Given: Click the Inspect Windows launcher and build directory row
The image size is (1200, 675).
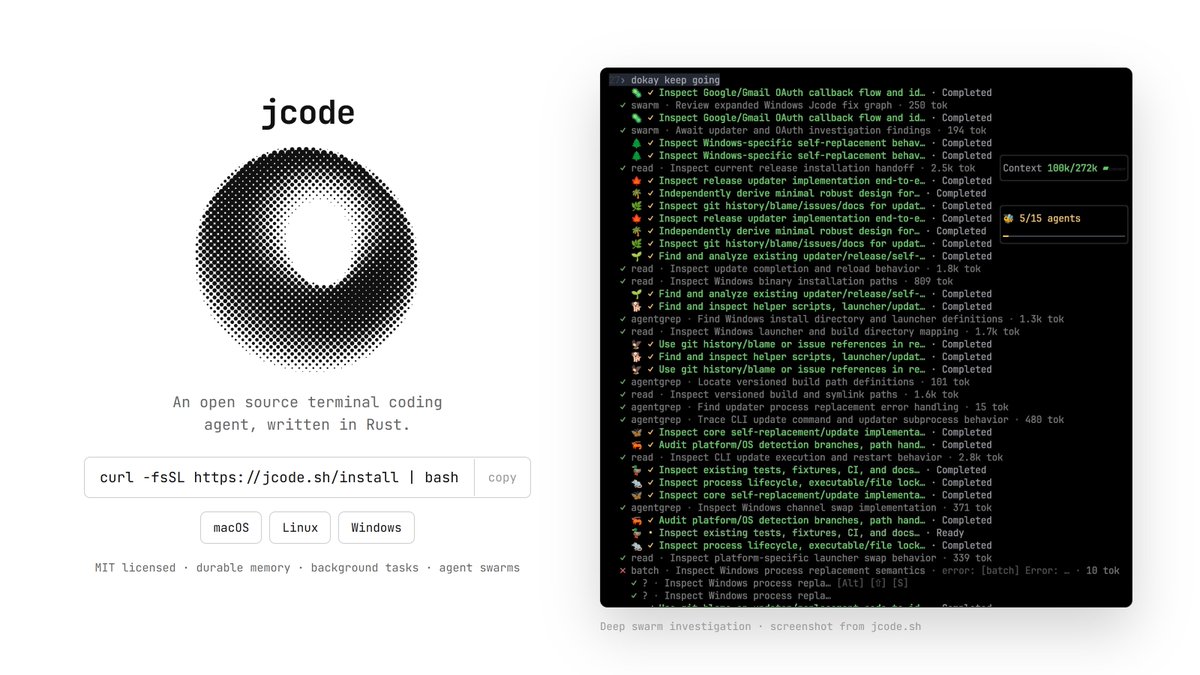Looking at the screenshot, I should [x=819, y=332].
